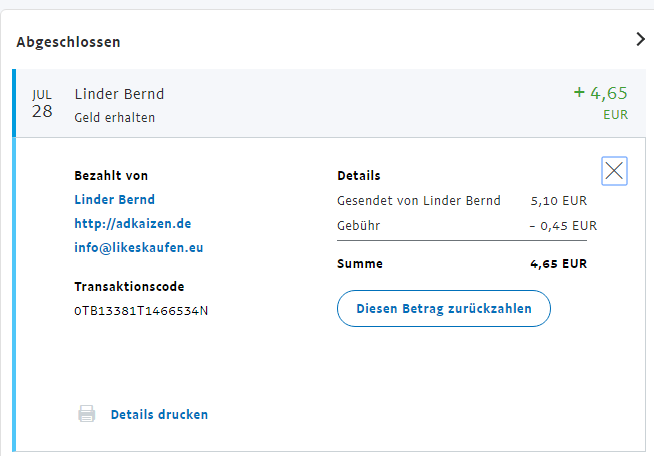Click the Diesen Betrag zurückzahlen button
654x456 pixels.
pyautogui.click(x=443, y=309)
